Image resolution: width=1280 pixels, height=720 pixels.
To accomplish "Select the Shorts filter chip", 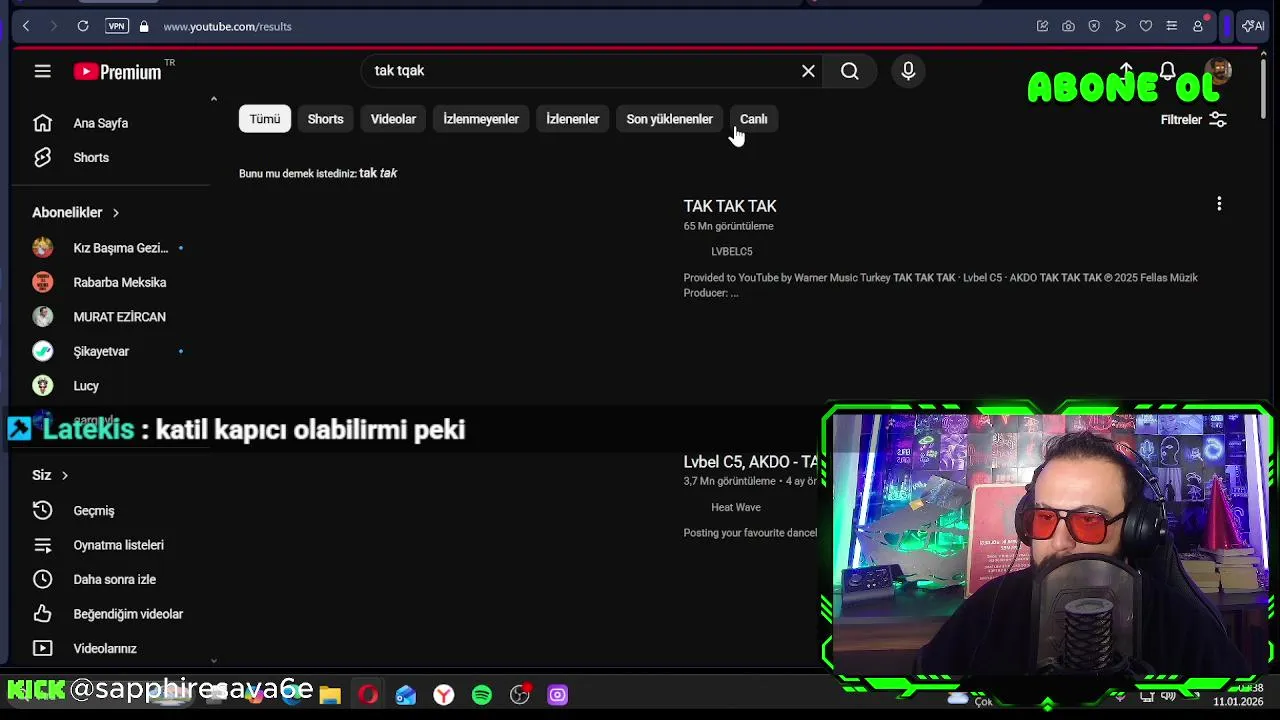I will [325, 119].
